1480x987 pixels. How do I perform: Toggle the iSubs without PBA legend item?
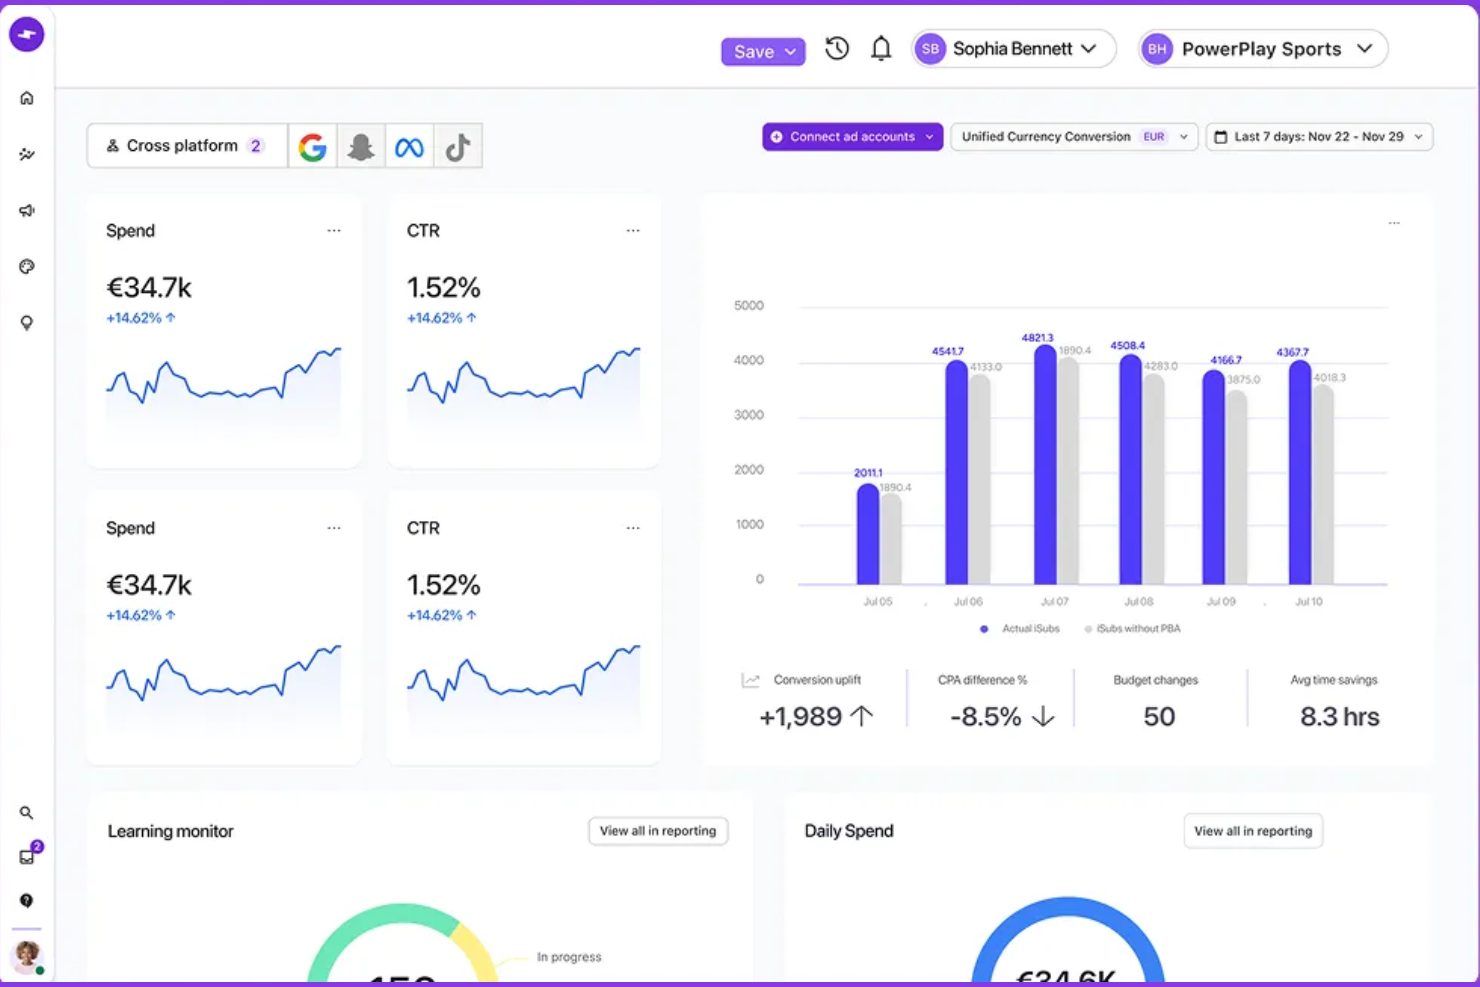click(x=1134, y=628)
